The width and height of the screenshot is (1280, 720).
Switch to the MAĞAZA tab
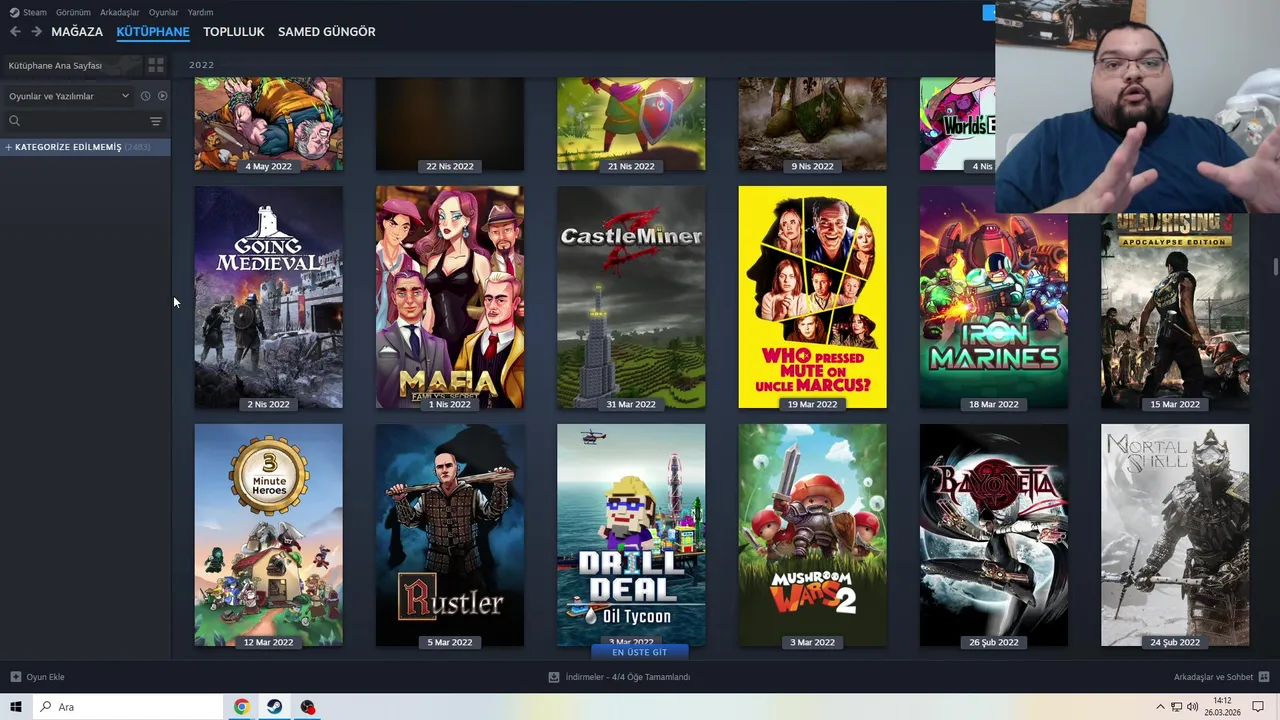[x=77, y=32]
